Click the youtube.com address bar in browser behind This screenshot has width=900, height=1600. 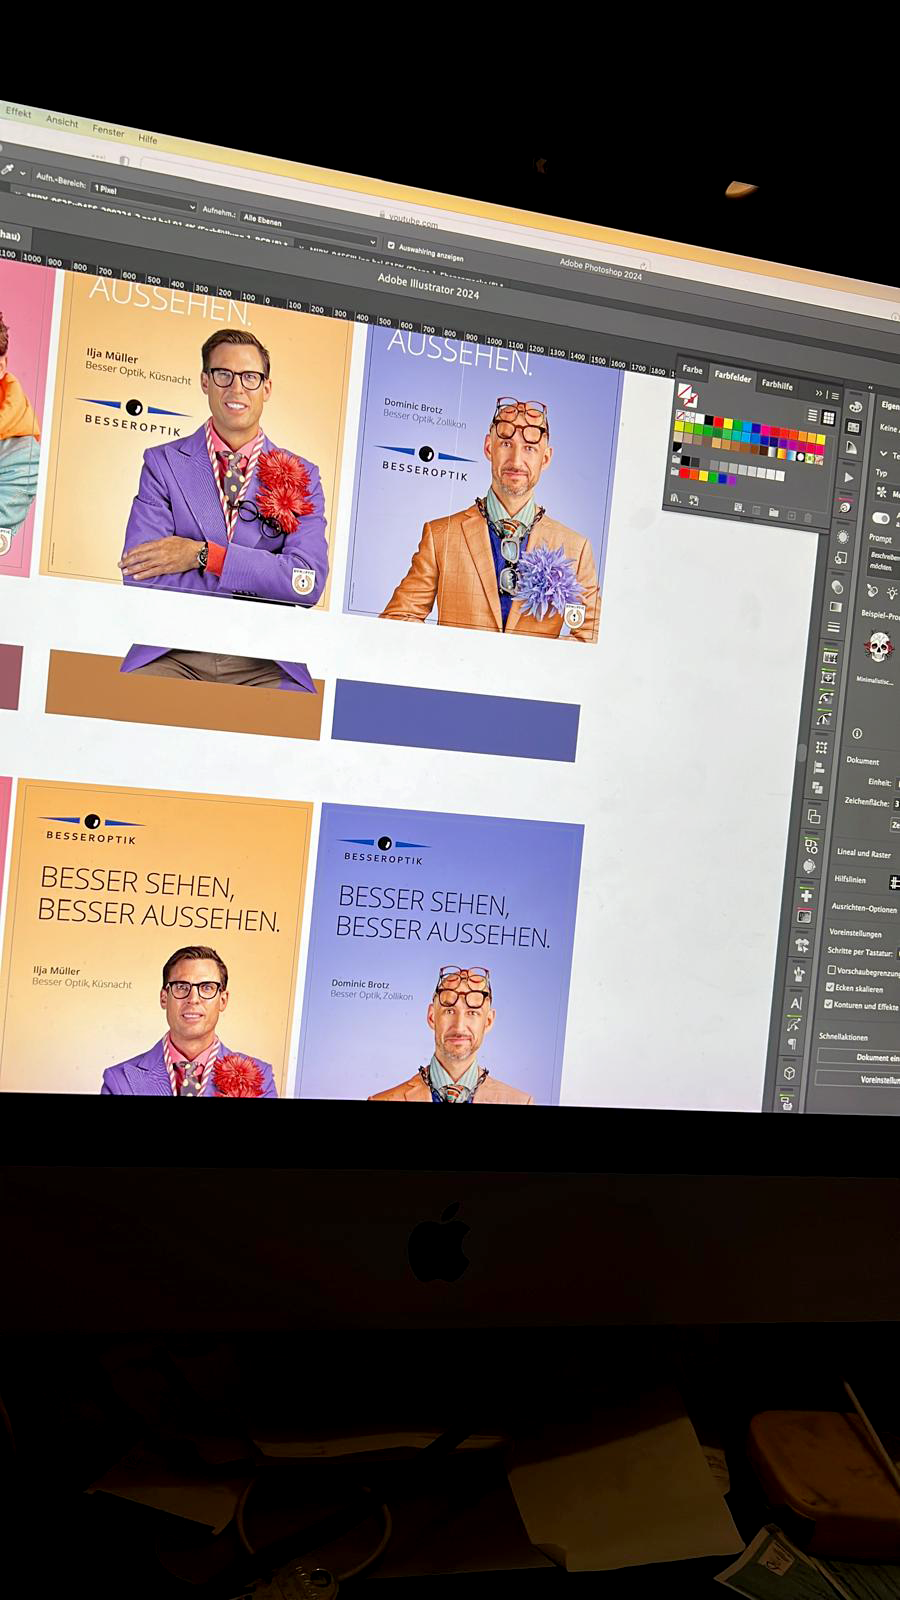pos(412,220)
